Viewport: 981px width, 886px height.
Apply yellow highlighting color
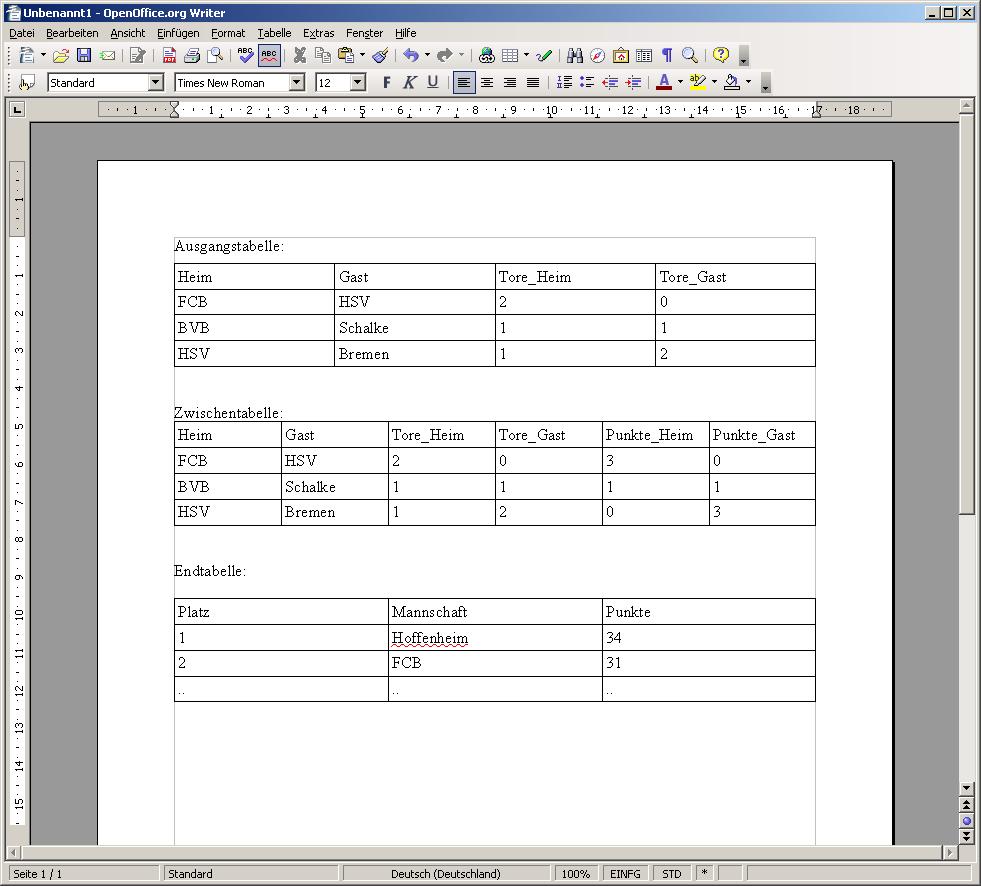coord(698,83)
